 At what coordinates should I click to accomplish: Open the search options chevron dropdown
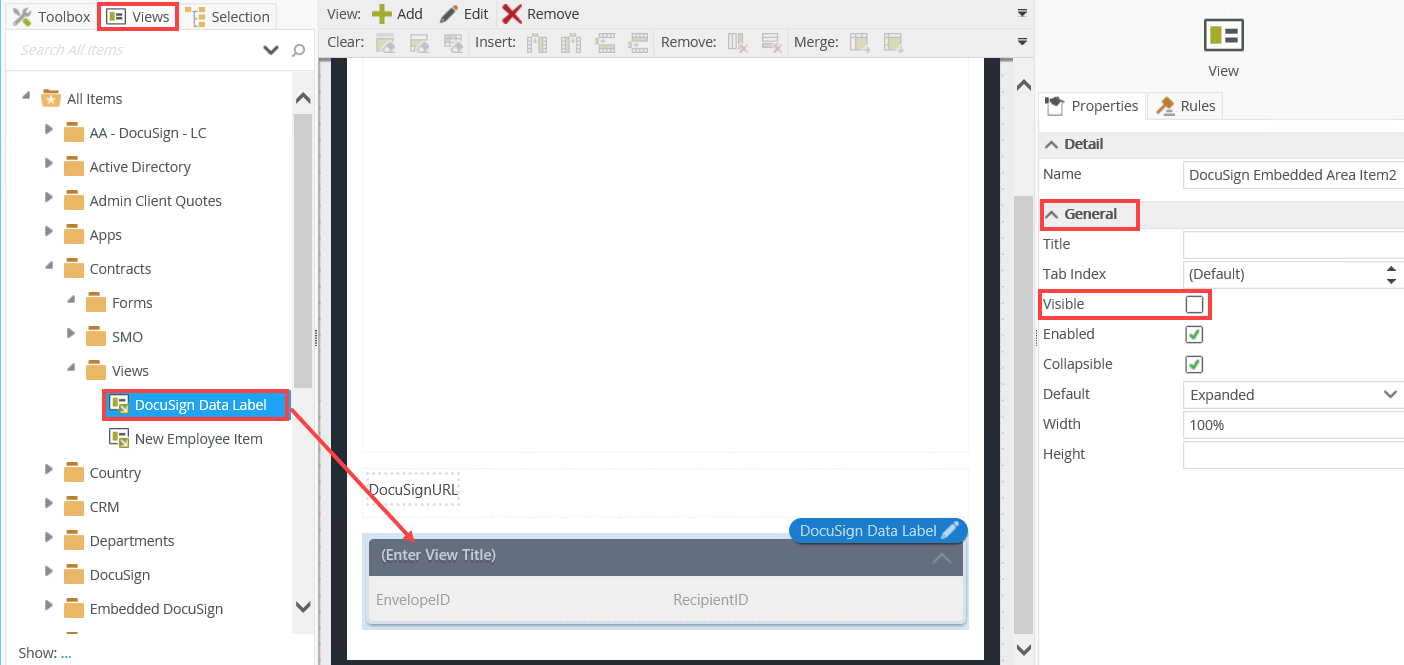coord(271,50)
